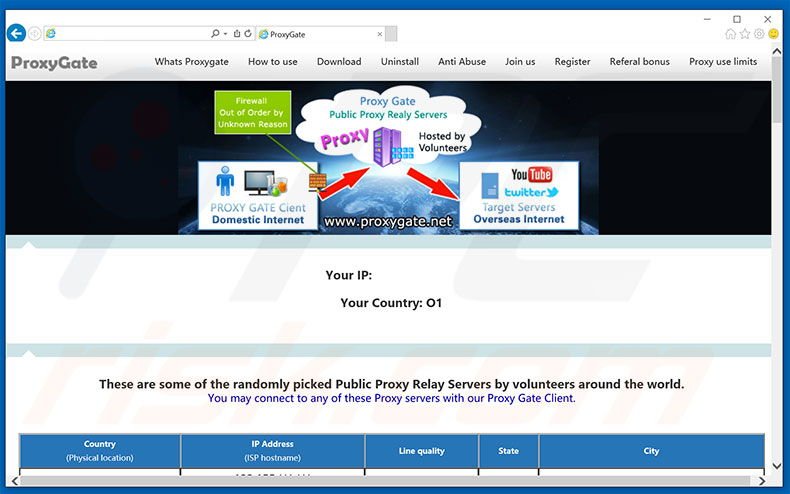Click the vertical scrollbar up arrow
The image size is (790, 494).
(x=777, y=51)
